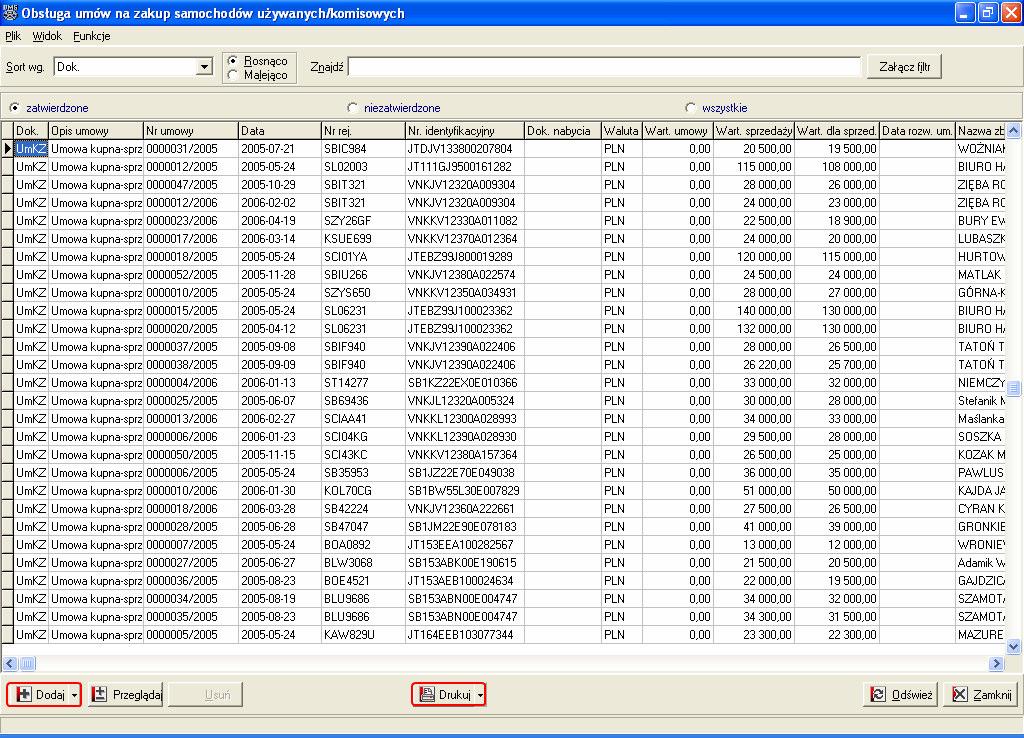Click row selector of 0000031/2005
The height and width of the screenshot is (738, 1024).
click(7, 148)
